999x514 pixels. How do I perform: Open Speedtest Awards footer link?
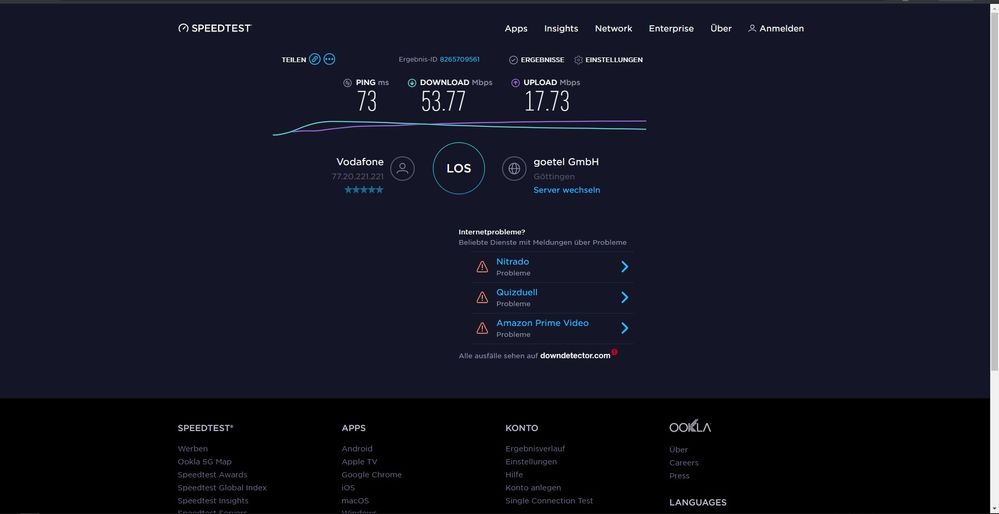tap(212, 475)
